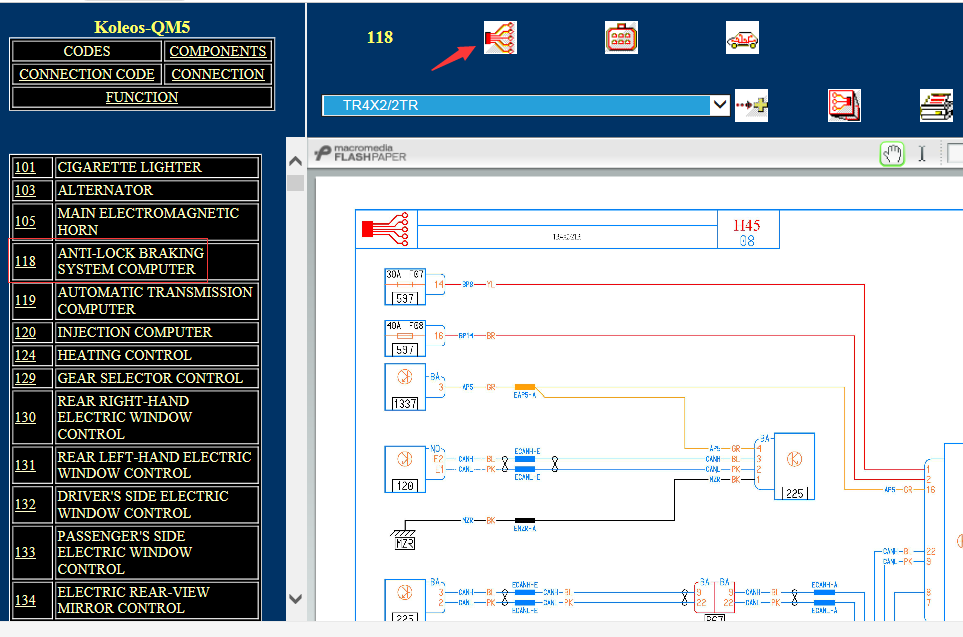
Task: Select DRIVER'S SIDE ELECTRIC WINDOW CONTROL text
Action: pos(142,504)
